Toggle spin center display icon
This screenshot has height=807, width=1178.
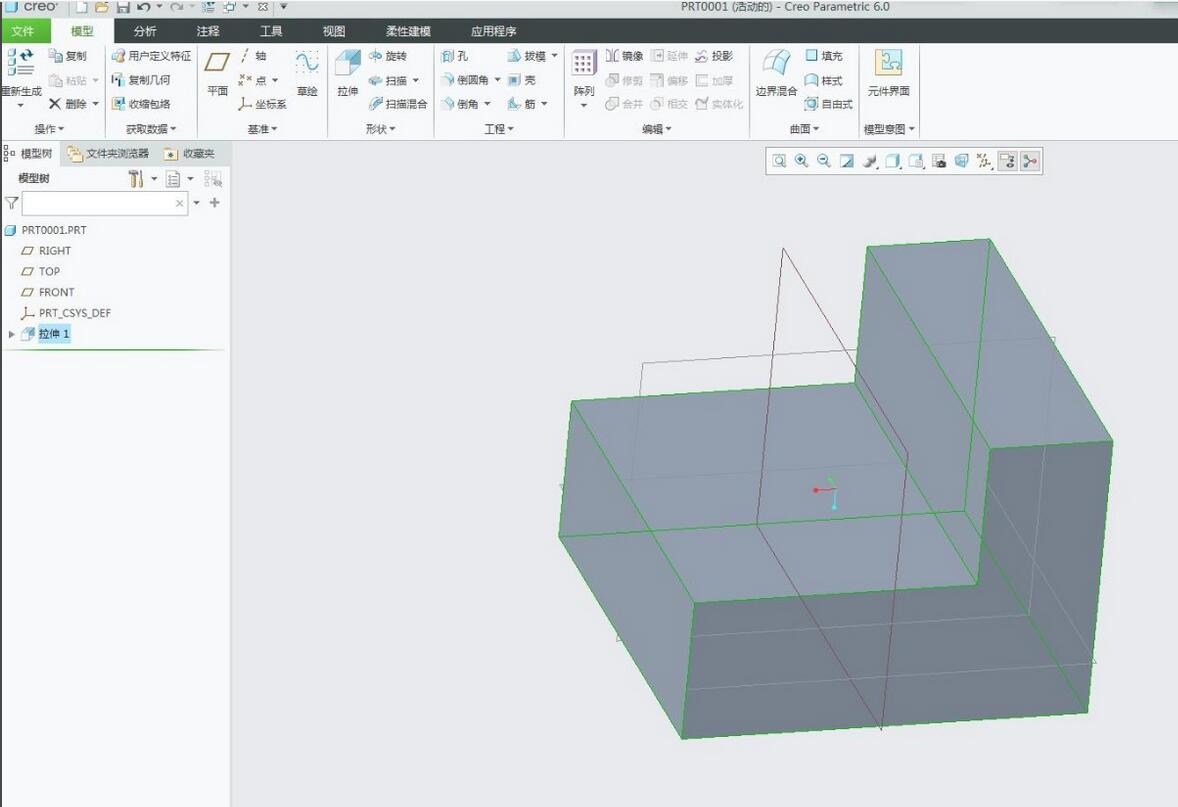tap(1030, 161)
